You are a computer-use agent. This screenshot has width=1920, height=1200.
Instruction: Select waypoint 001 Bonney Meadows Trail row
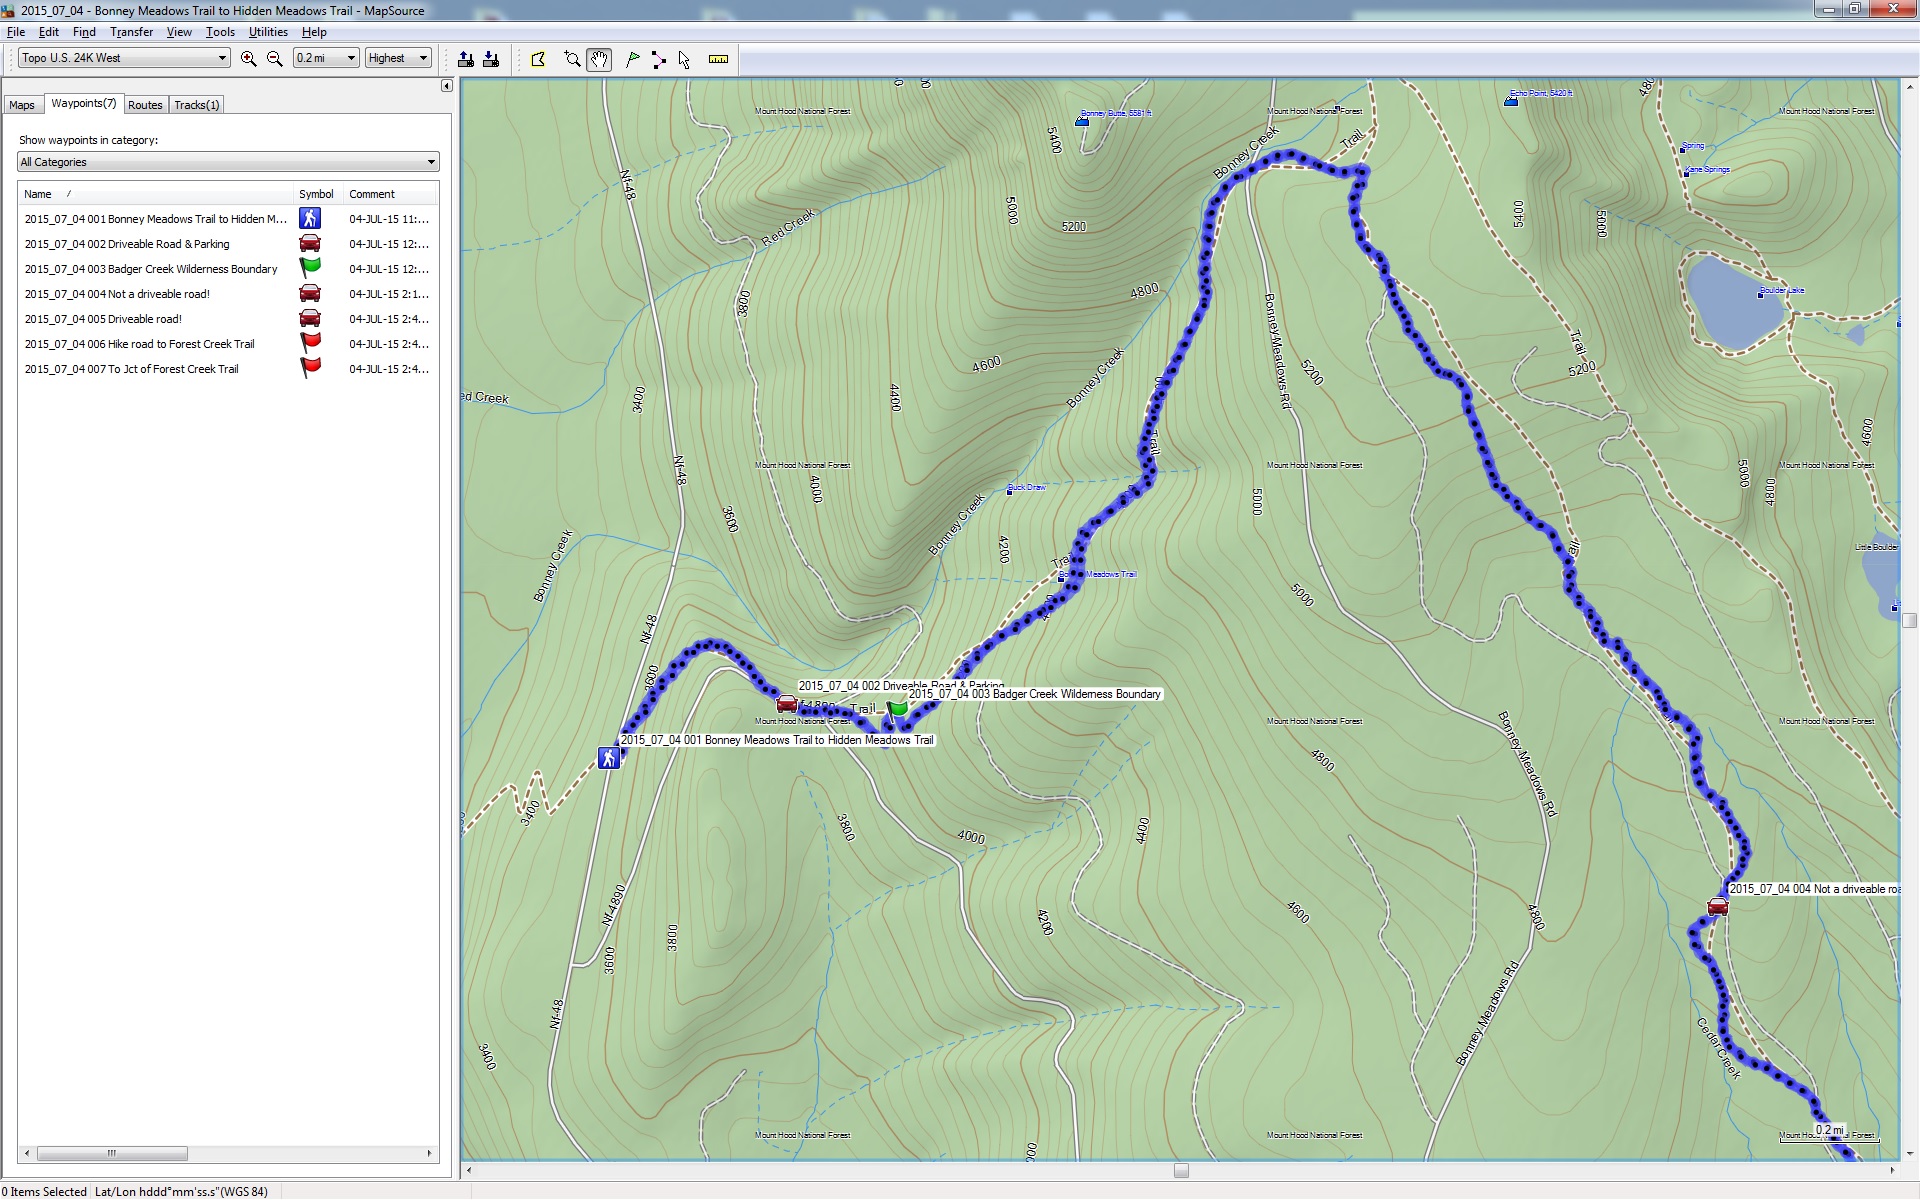[x=228, y=219]
